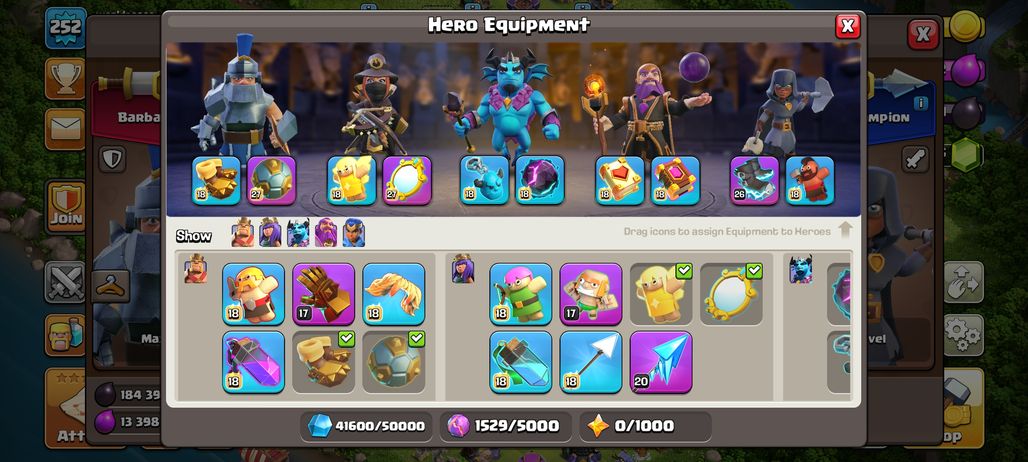Screen dimensions: 1028x462
Task: Choose the Giant Arrow equipment
Action: coord(591,362)
